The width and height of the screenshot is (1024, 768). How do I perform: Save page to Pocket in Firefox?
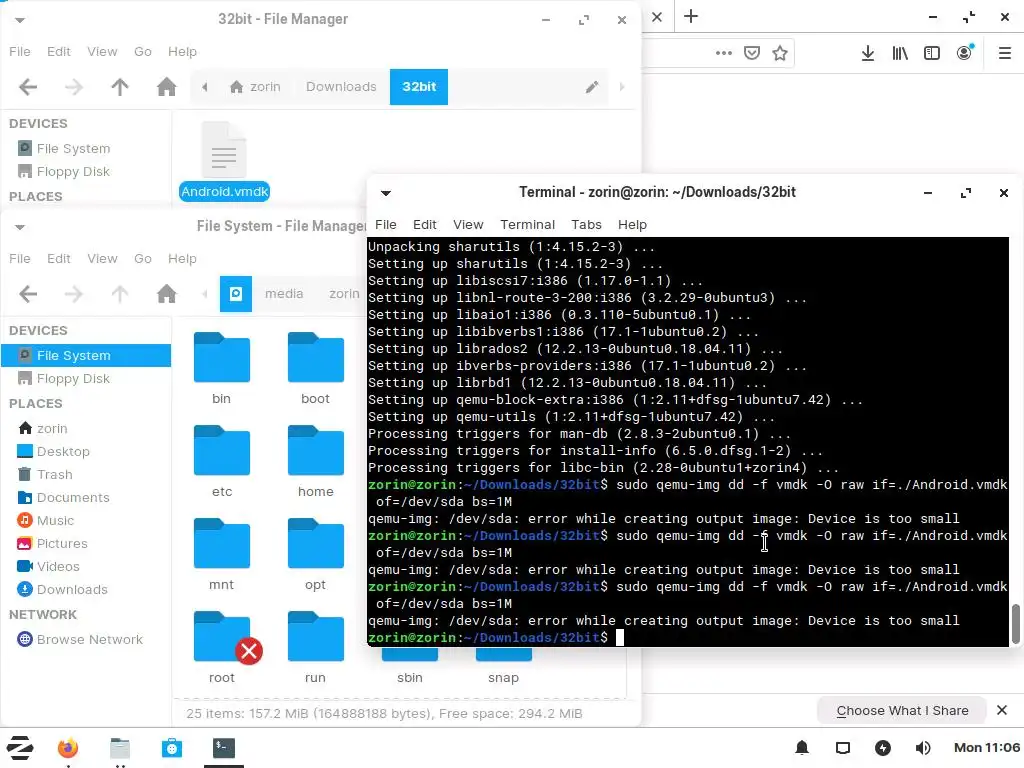point(752,53)
